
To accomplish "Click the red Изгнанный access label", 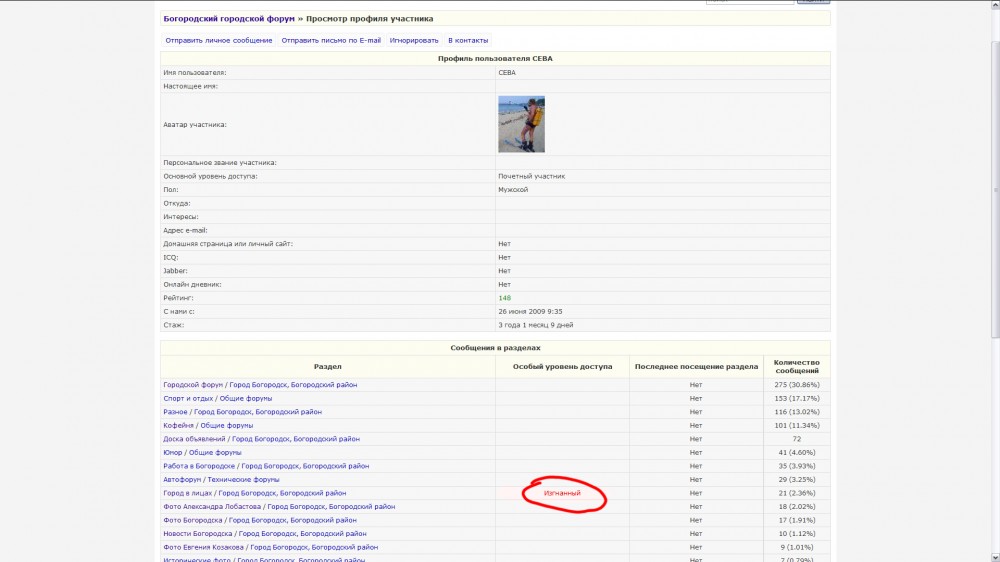I will [562, 493].
